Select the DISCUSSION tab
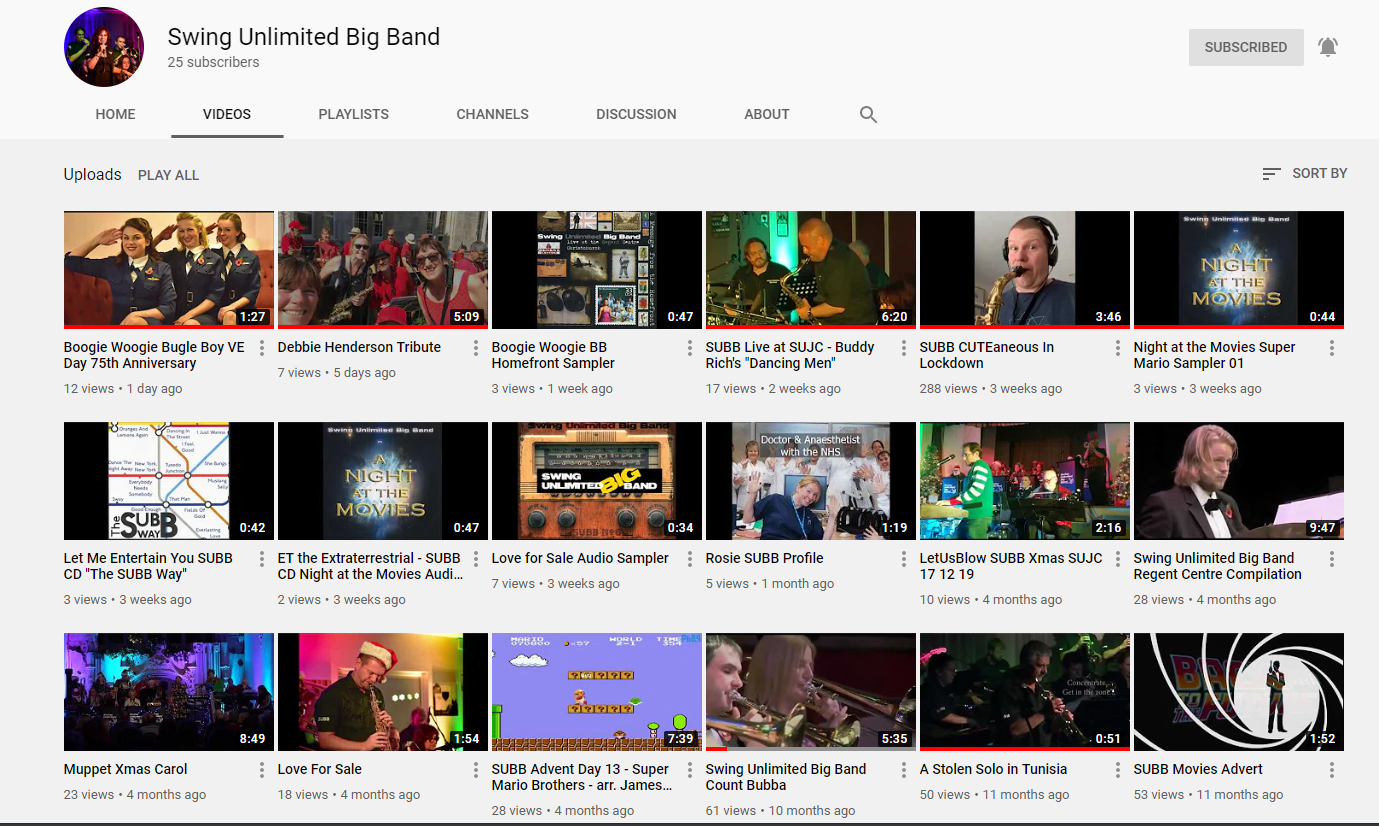Viewport: 1379px width, 826px height. pyautogui.click(x=636, y=114)
